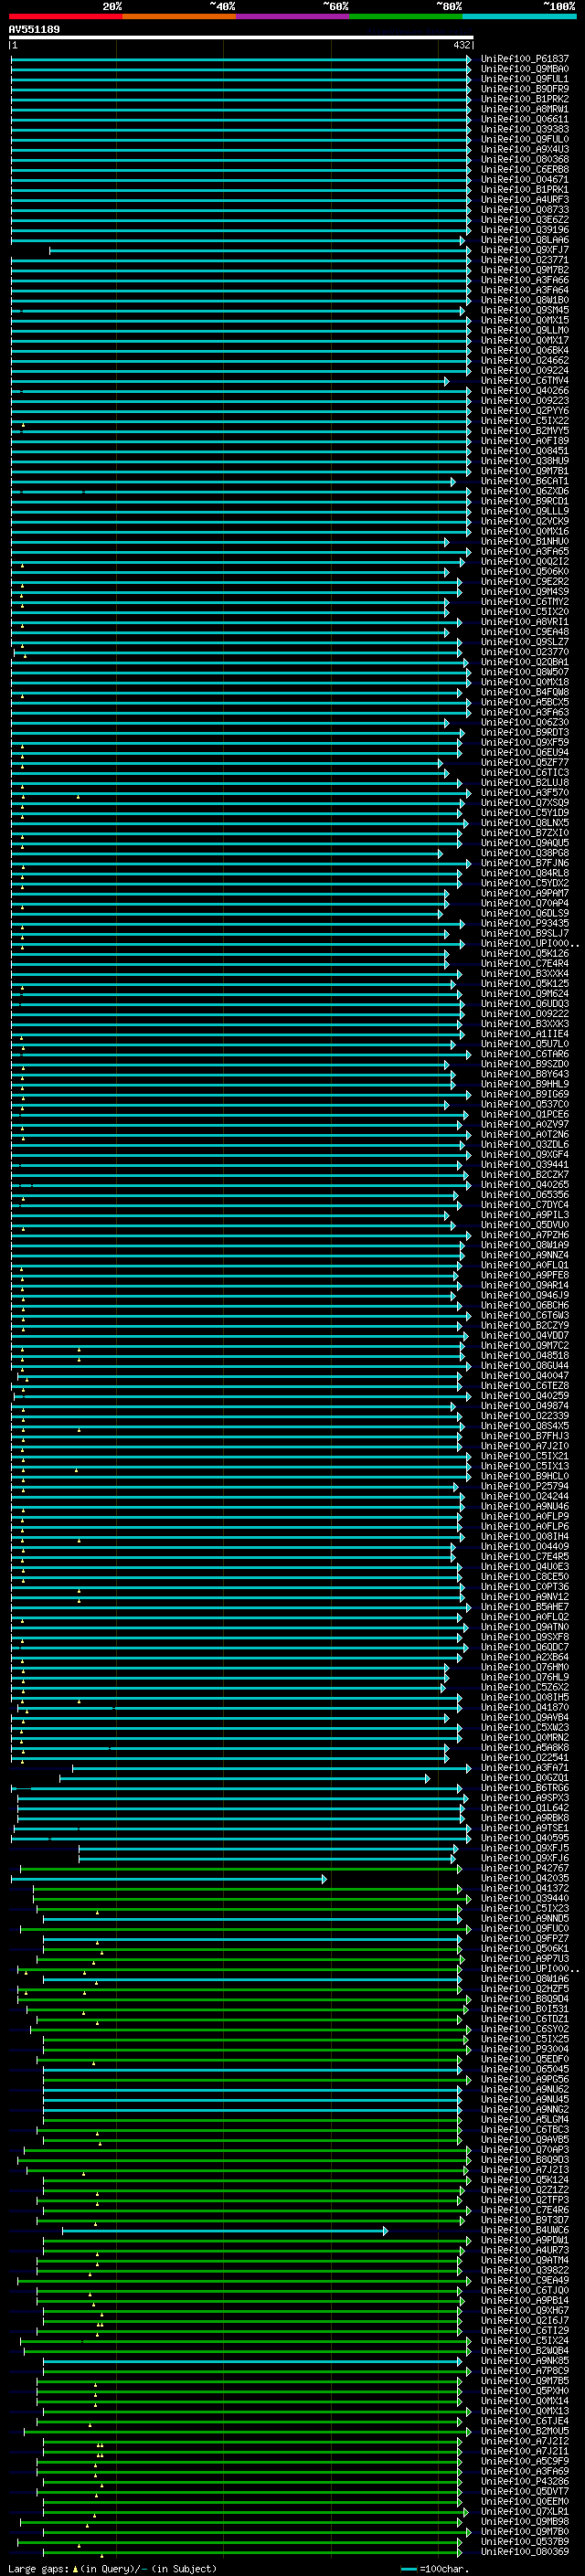
Task: Select UniRef100_Q9SM45 in the hit list
Action: [x=525, y=310]
